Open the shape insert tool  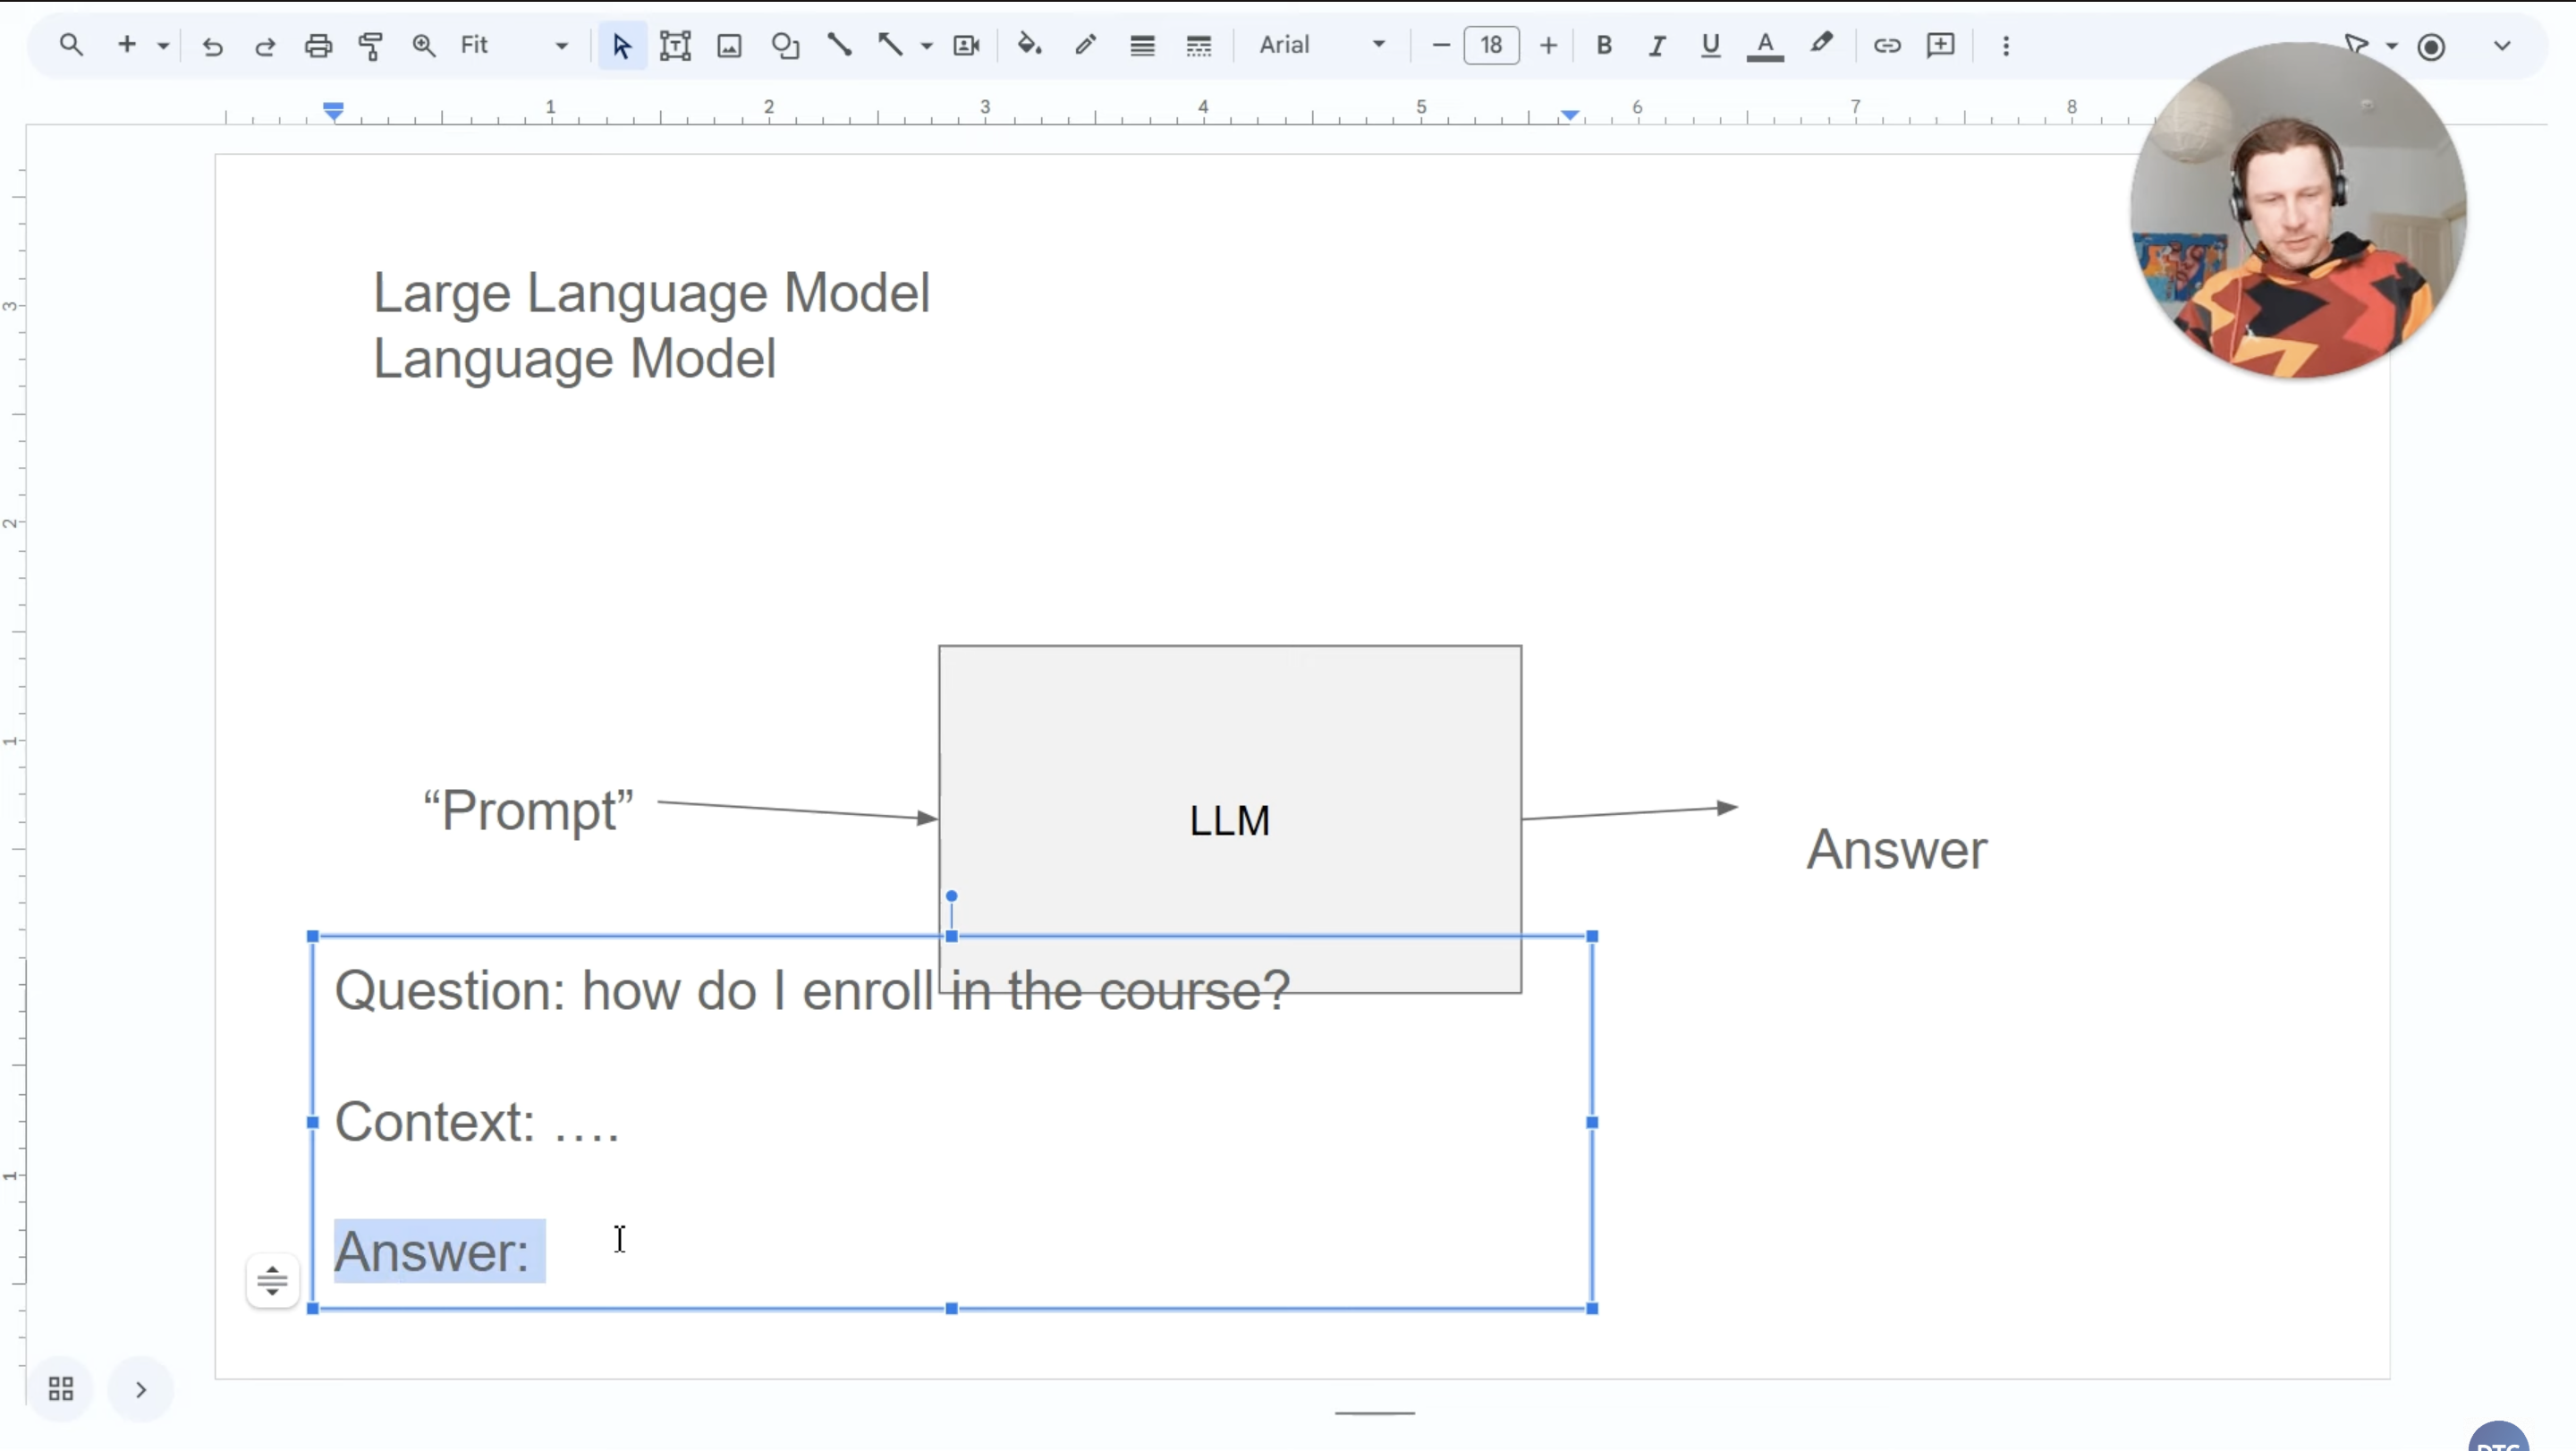786,46
